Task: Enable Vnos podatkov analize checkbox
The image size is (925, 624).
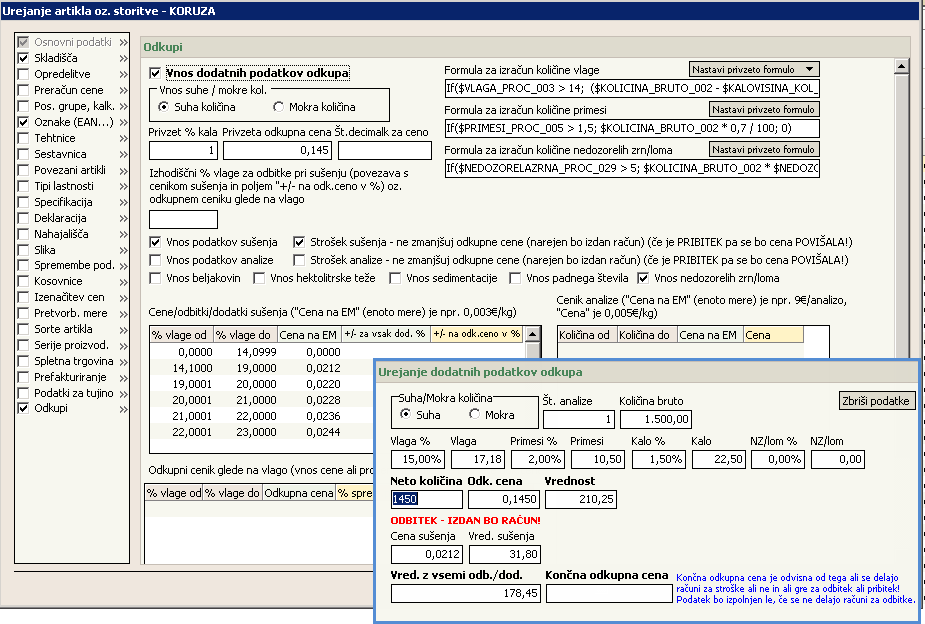Action: click(155, 260)
